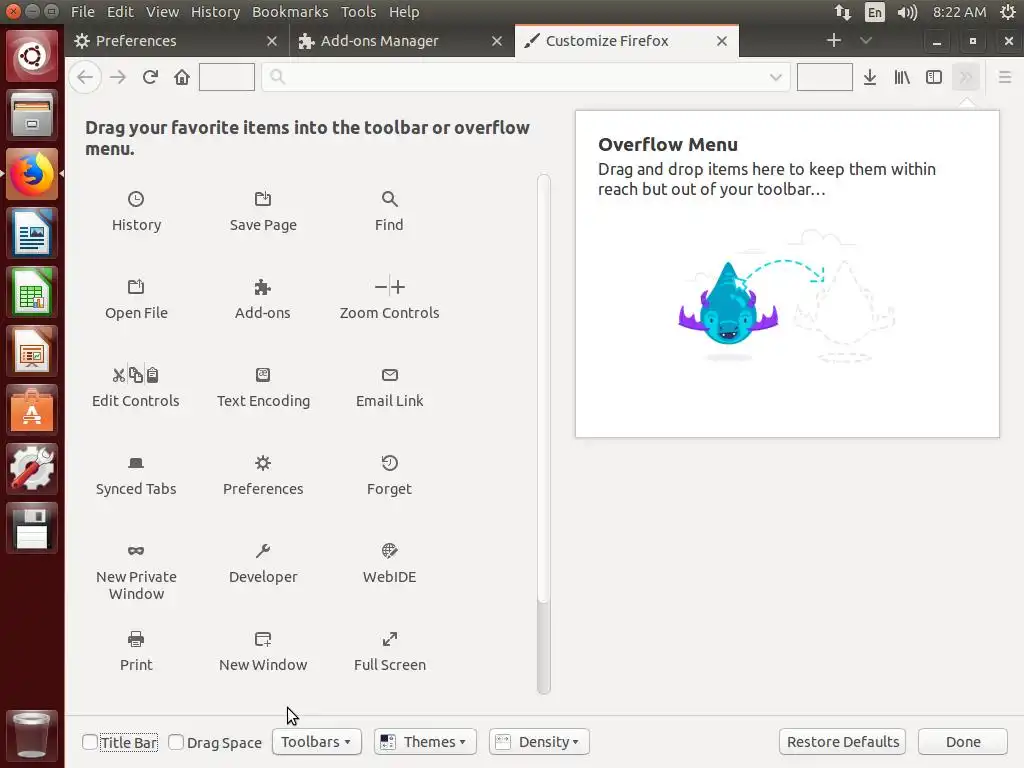Image resolution: width=1024 pixels, height=768 pixels.
Task: Click the Library books icon in toolbar
Action: tap(902, 77)
